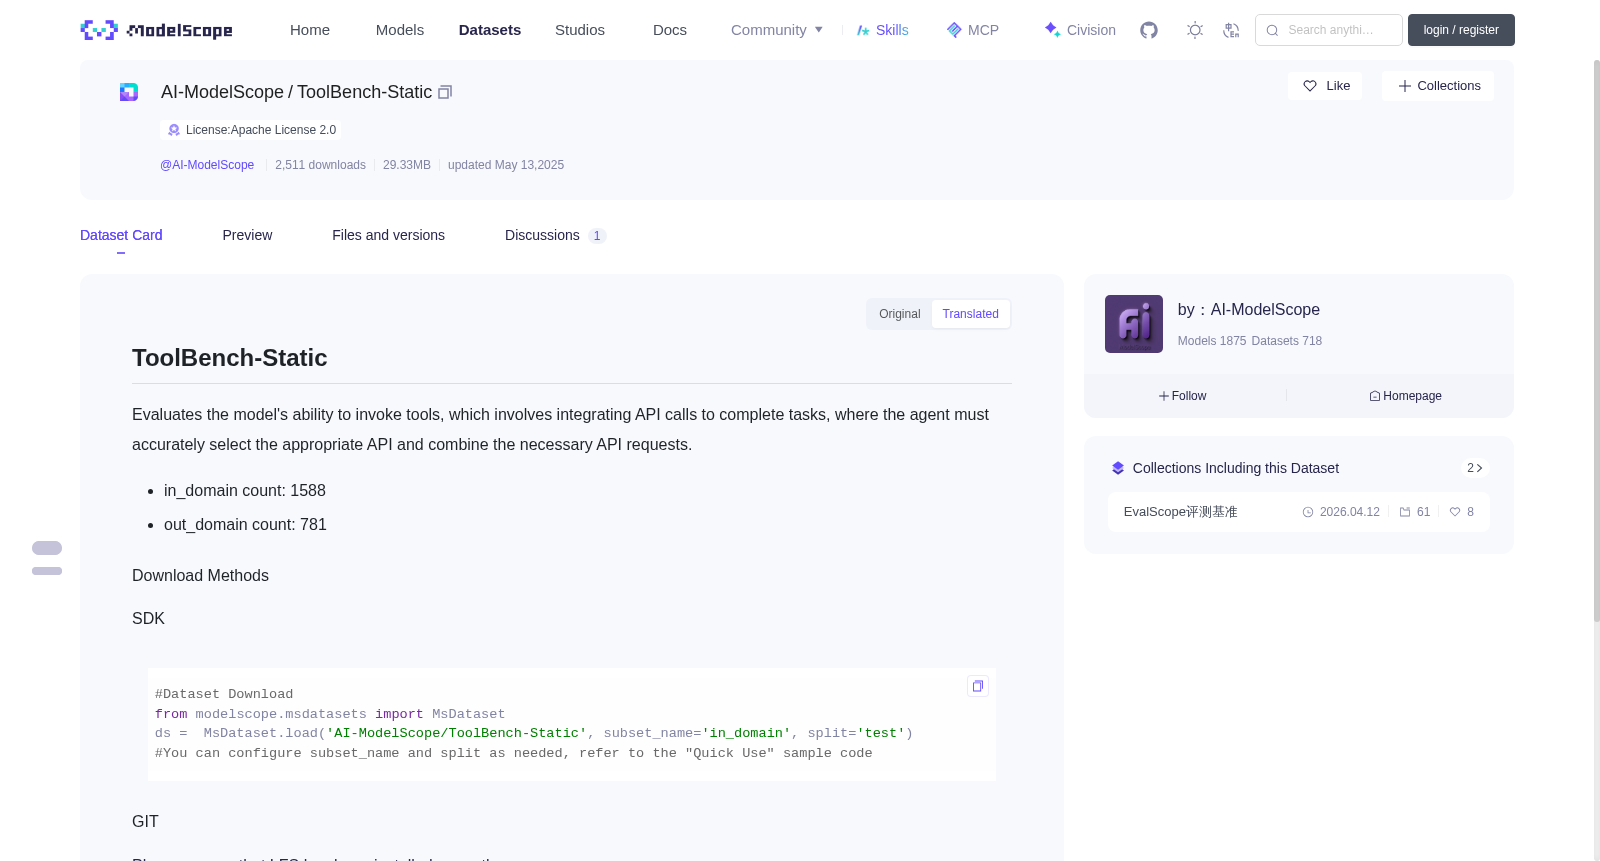The width and height of the screenshot is (1600, 861).
Task: Click the 'SDK' label
Action: [x=148, y=619]
